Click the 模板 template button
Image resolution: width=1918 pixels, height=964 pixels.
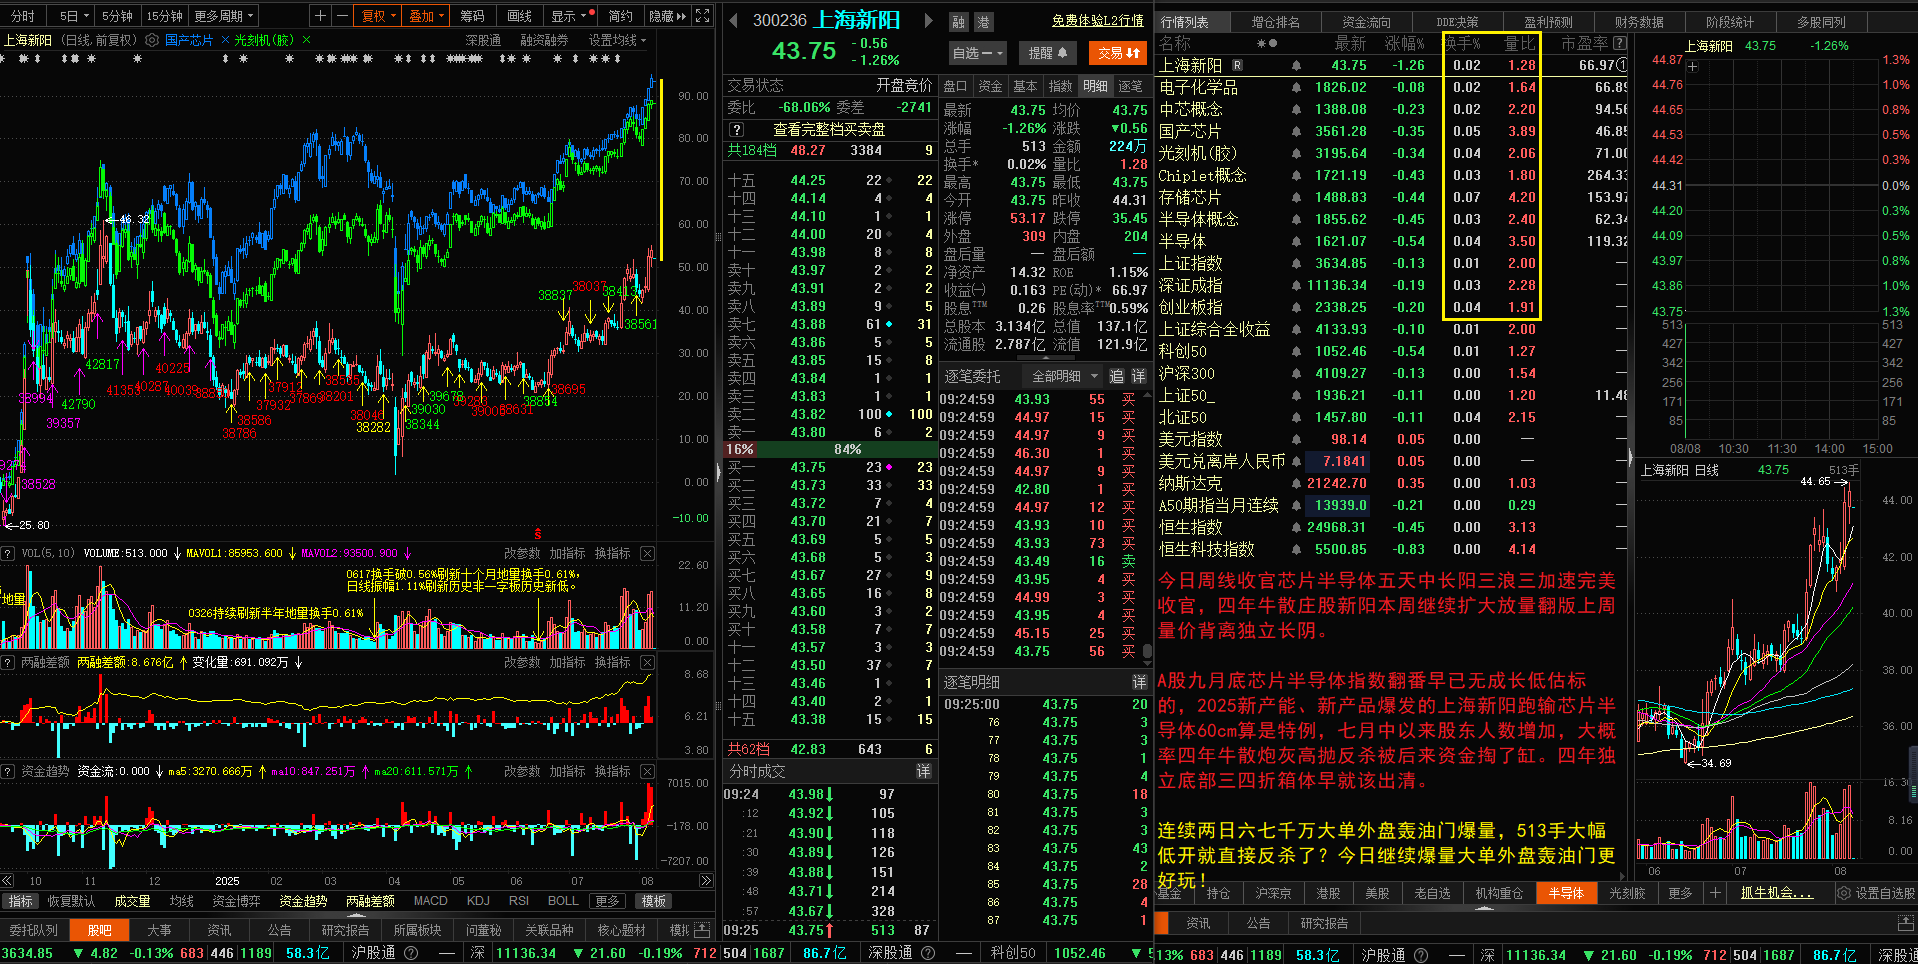click(654, 901)
